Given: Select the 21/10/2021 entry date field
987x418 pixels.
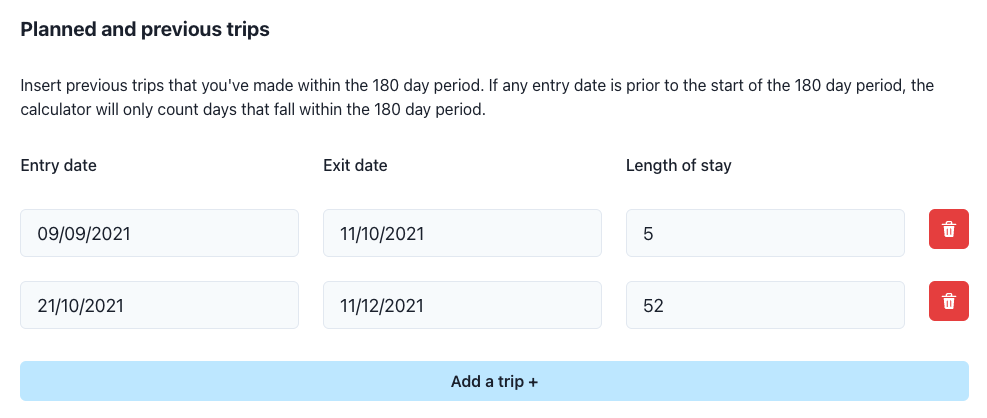Looking at the screenshot, I should pos(159,305).
